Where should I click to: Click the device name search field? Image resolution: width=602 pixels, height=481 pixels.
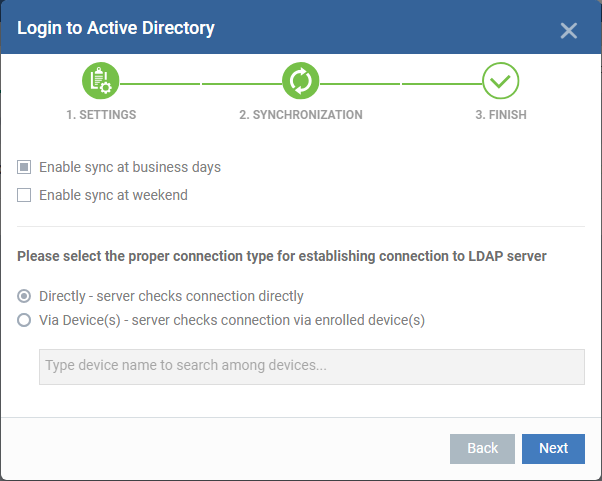(312, 367)
